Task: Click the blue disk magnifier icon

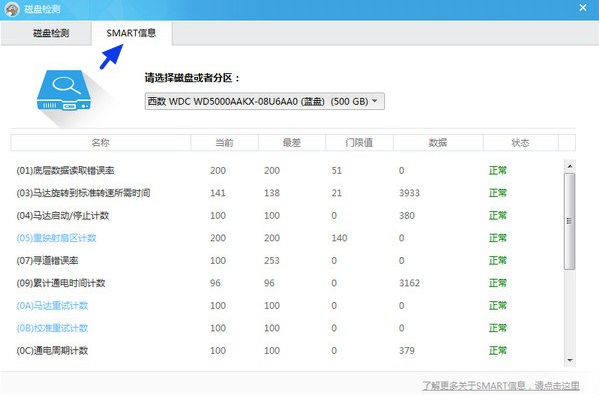Action: tap(64, 91)
